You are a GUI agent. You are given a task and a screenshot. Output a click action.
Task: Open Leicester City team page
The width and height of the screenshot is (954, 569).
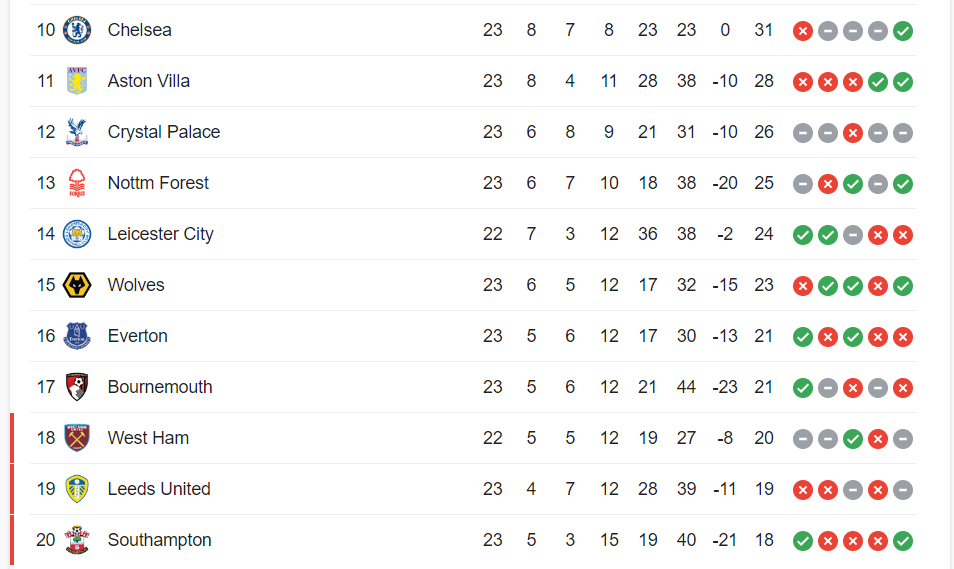(x=161, y=234)
